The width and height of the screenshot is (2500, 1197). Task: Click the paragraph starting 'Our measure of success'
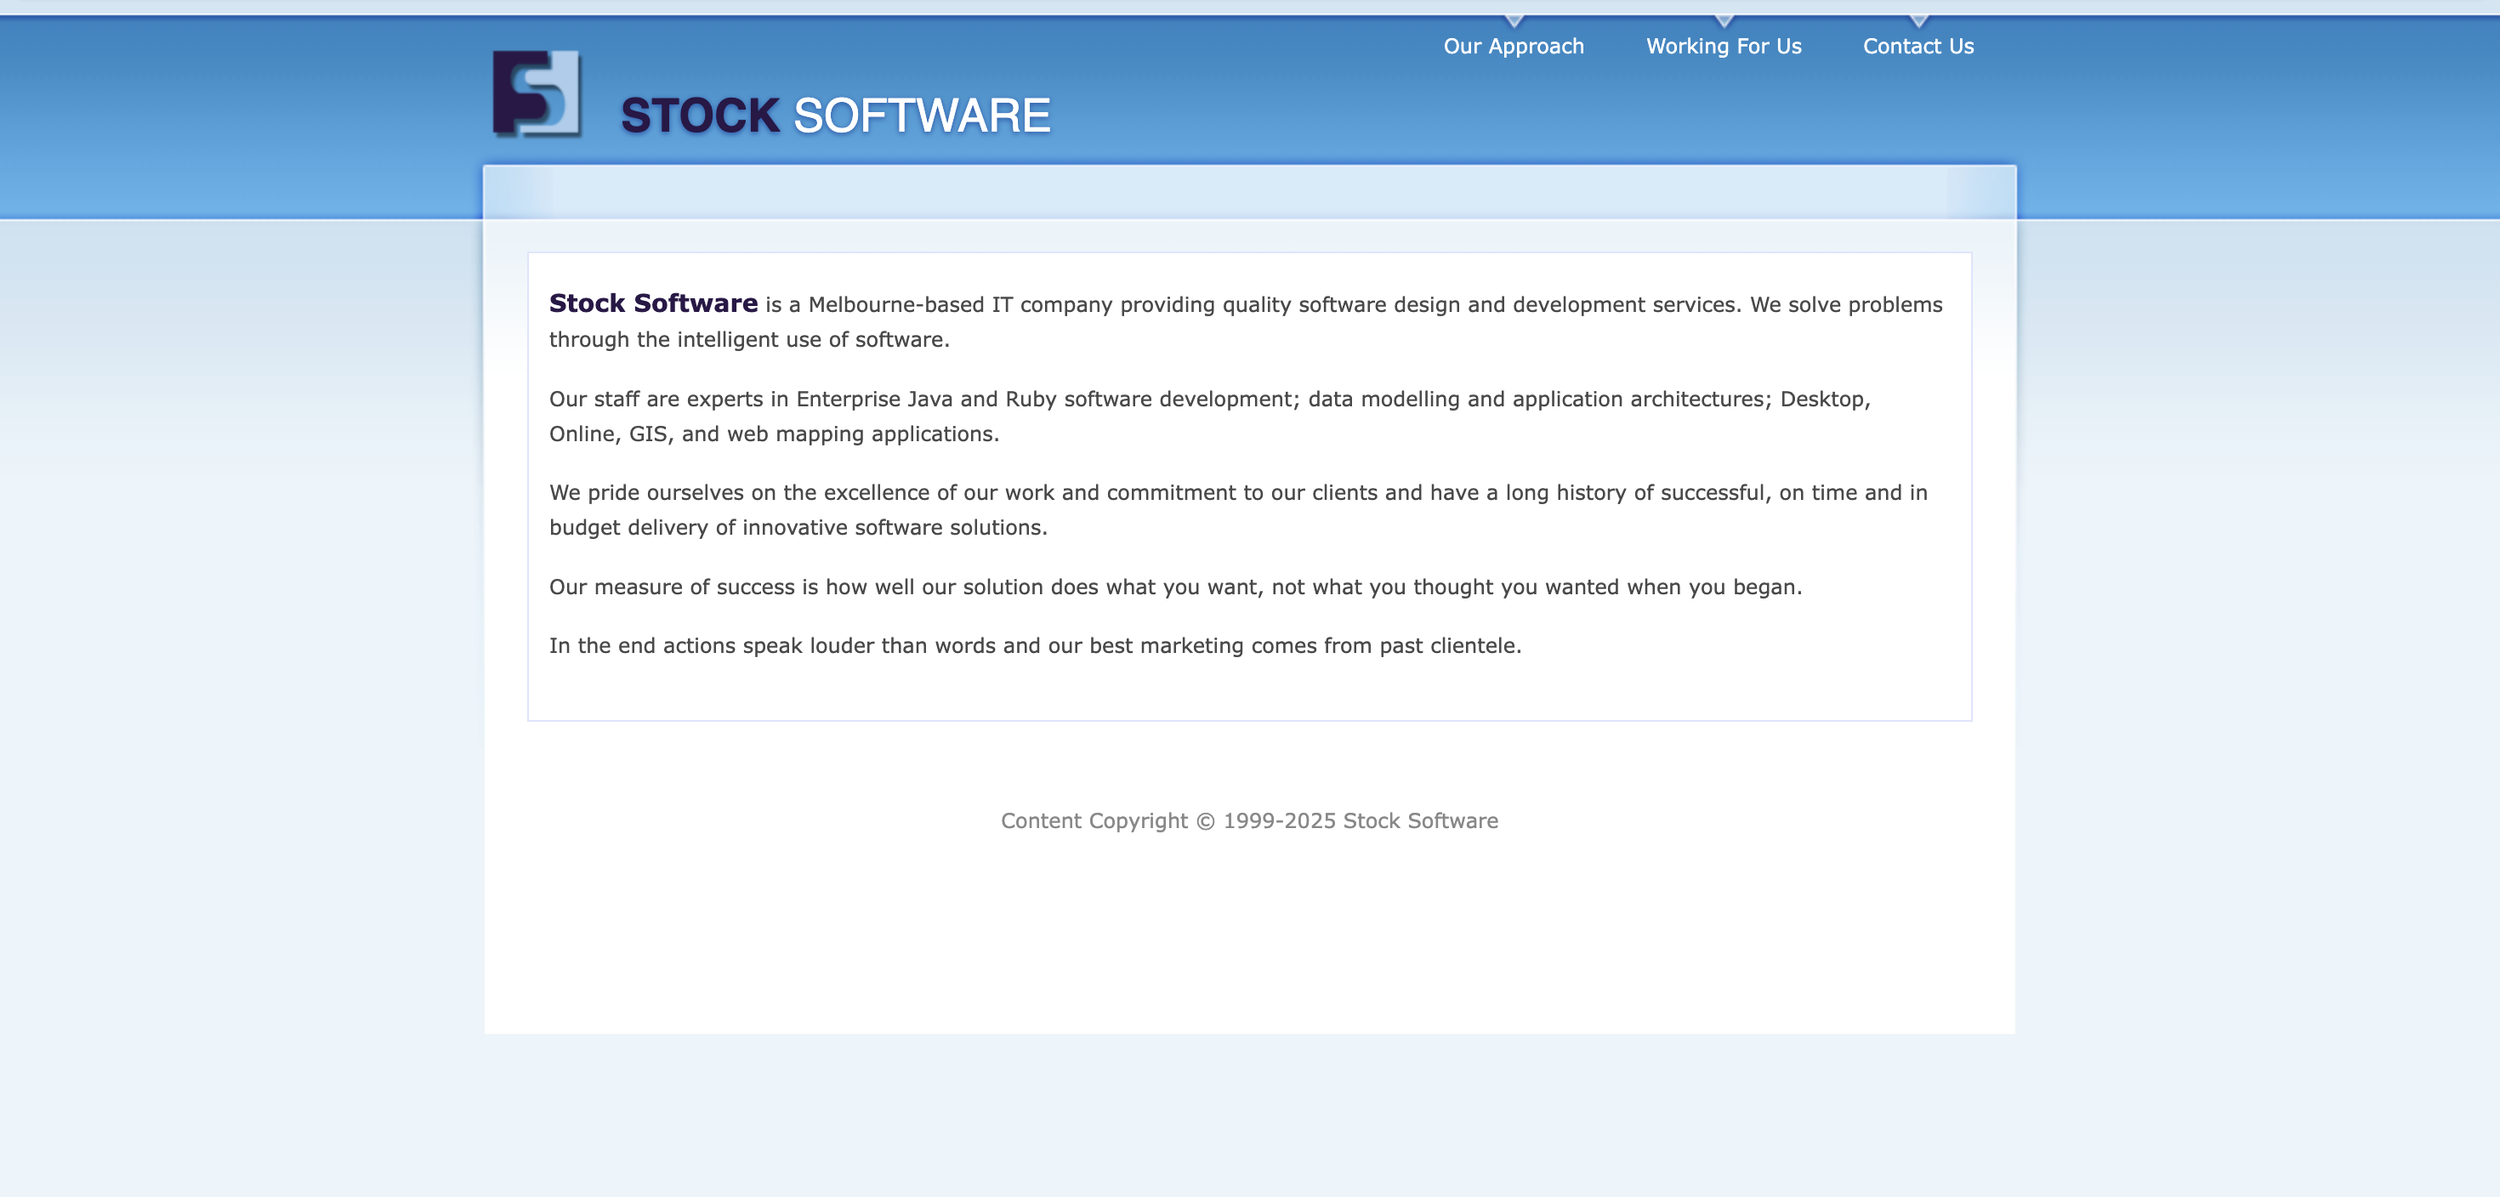coord(1175,587)
